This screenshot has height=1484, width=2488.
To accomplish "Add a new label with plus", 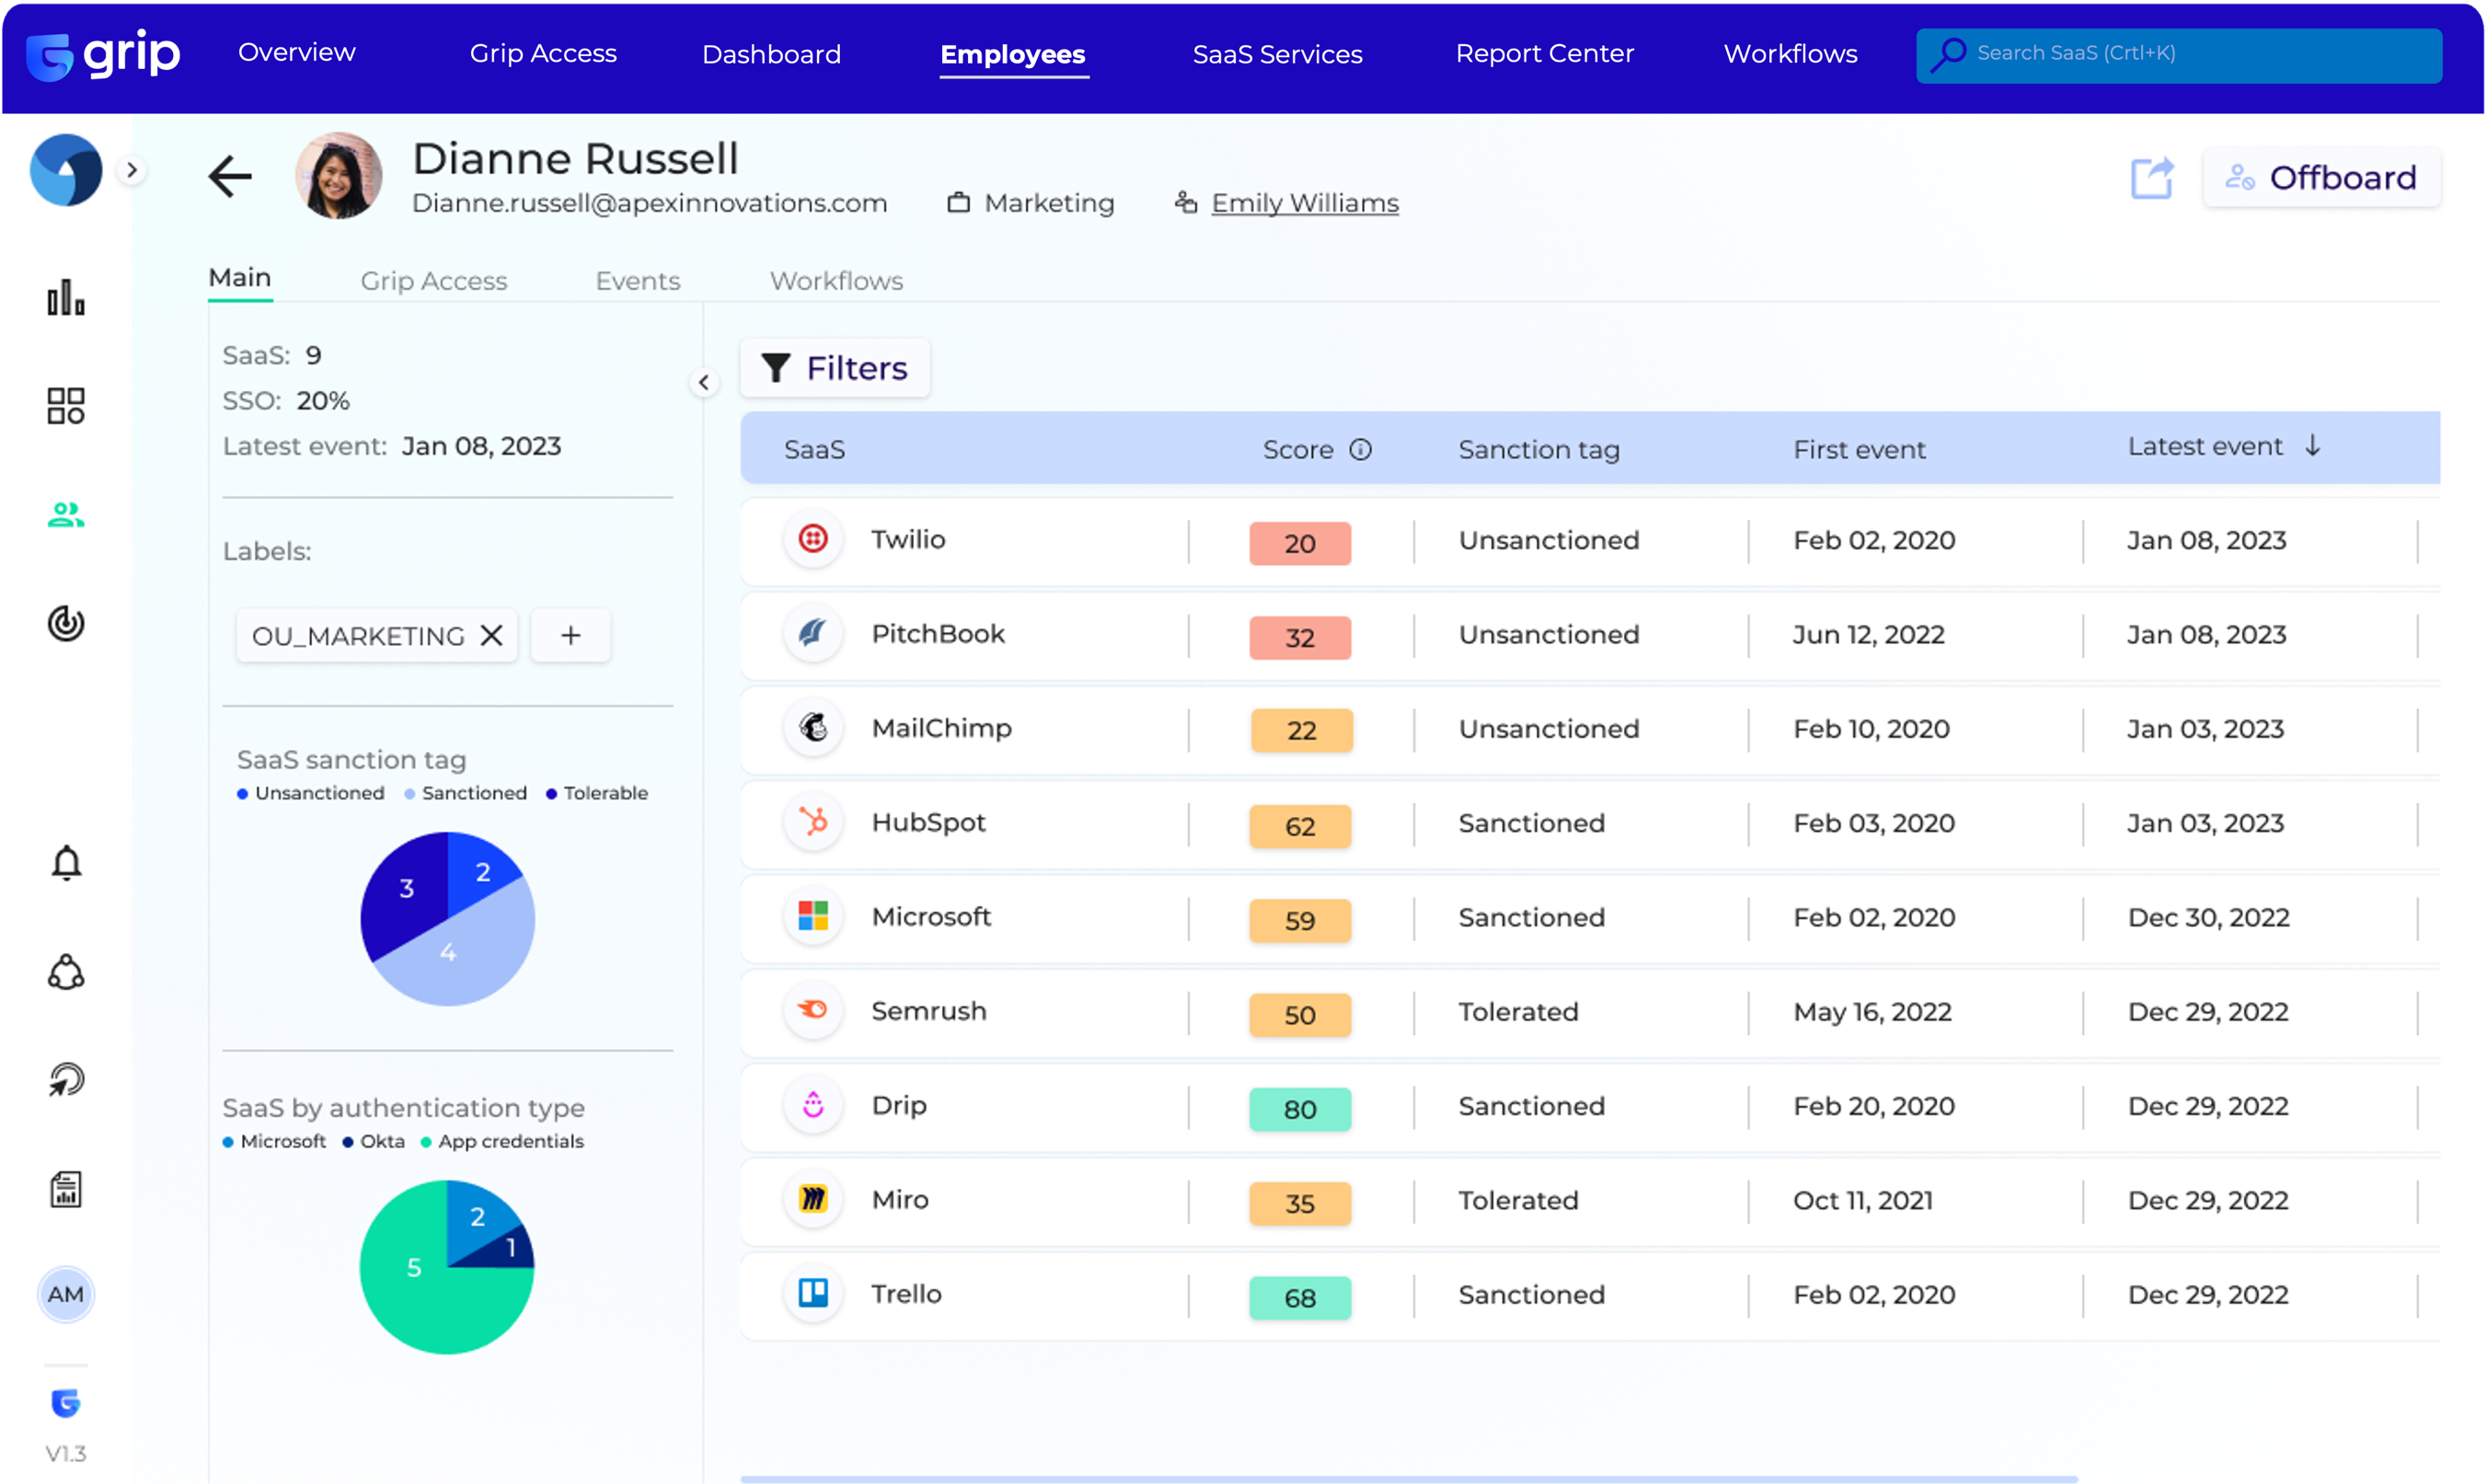I will tap(570, 635).
